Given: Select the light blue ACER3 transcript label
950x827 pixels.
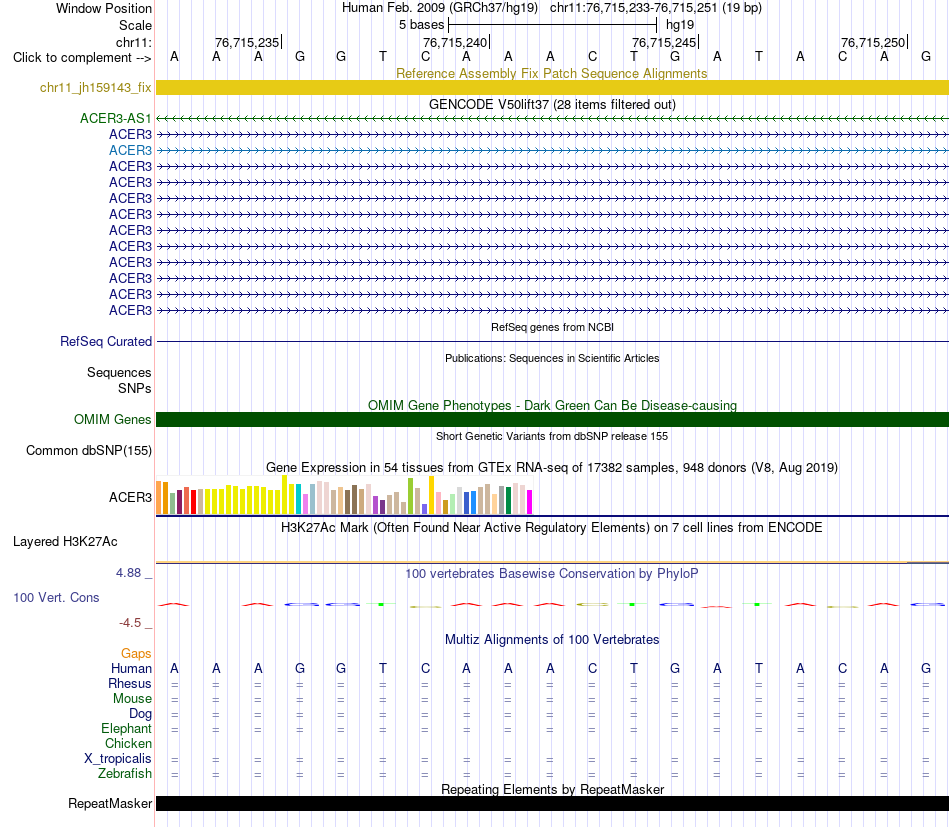Looking at the screenshot, I should click(x=130, y=150).
